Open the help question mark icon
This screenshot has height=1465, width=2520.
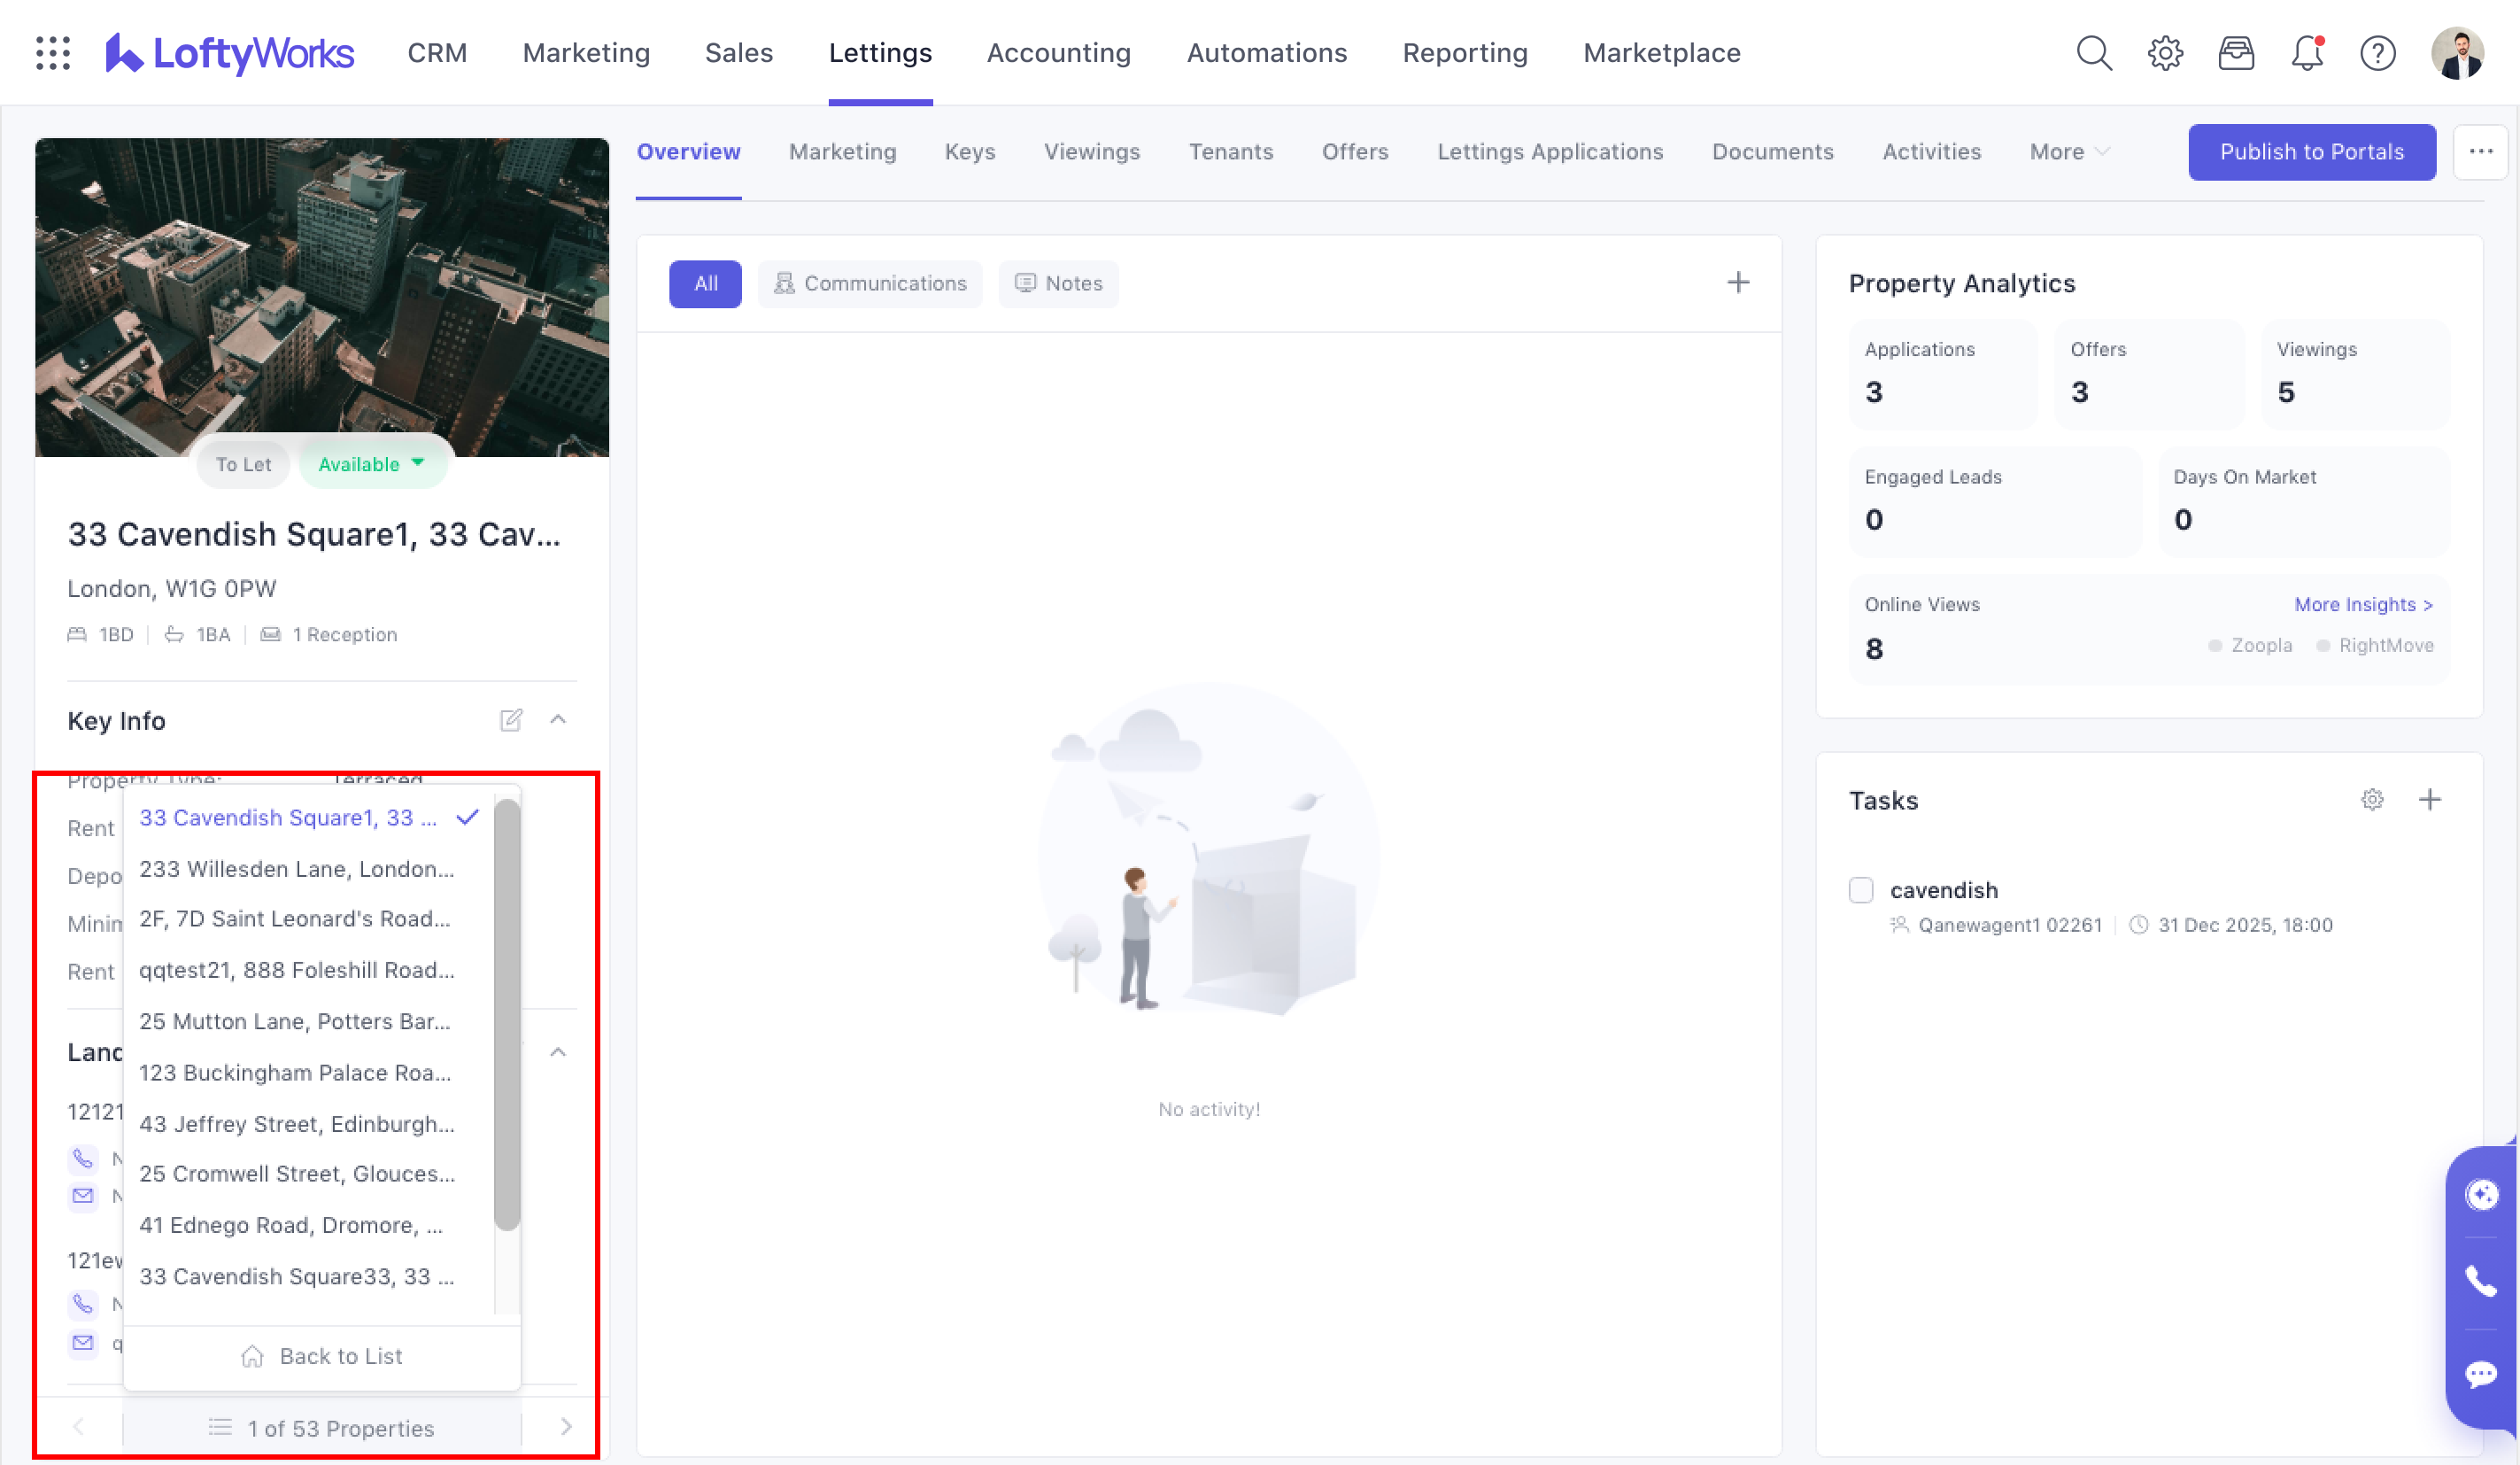pos(2377,52)
